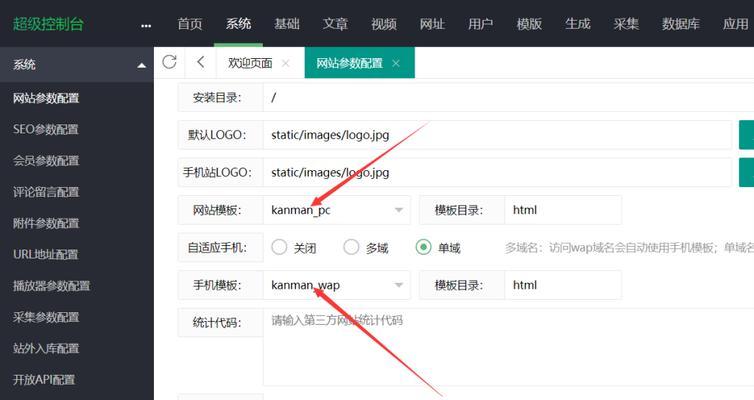Screen dimensions: 754x400
Task: Open 首页 in the top navigation
Action: pos(190,24)
